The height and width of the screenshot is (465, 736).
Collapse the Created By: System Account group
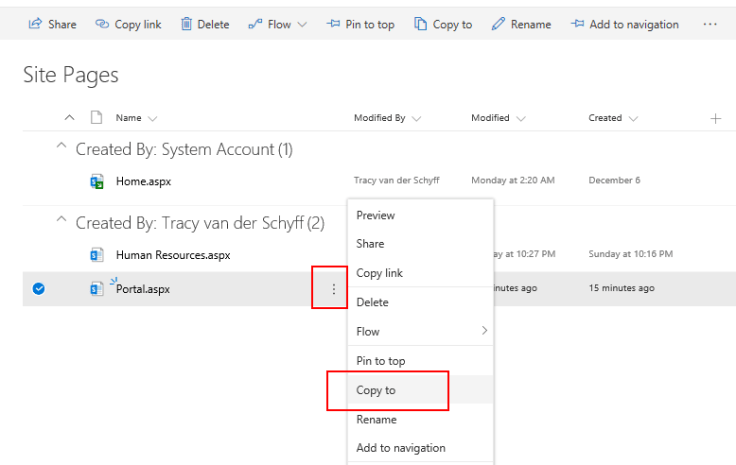click(x=63, y=149)
